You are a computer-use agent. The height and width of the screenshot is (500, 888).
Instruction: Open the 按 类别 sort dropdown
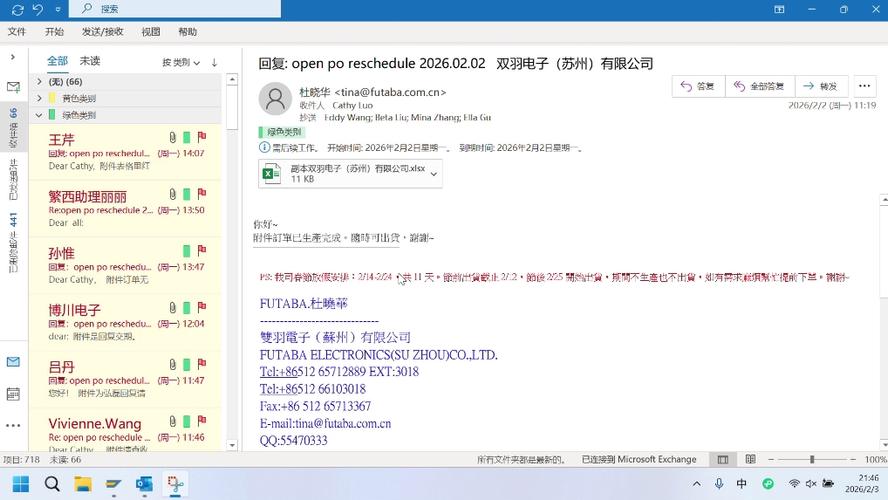[181, 62]
